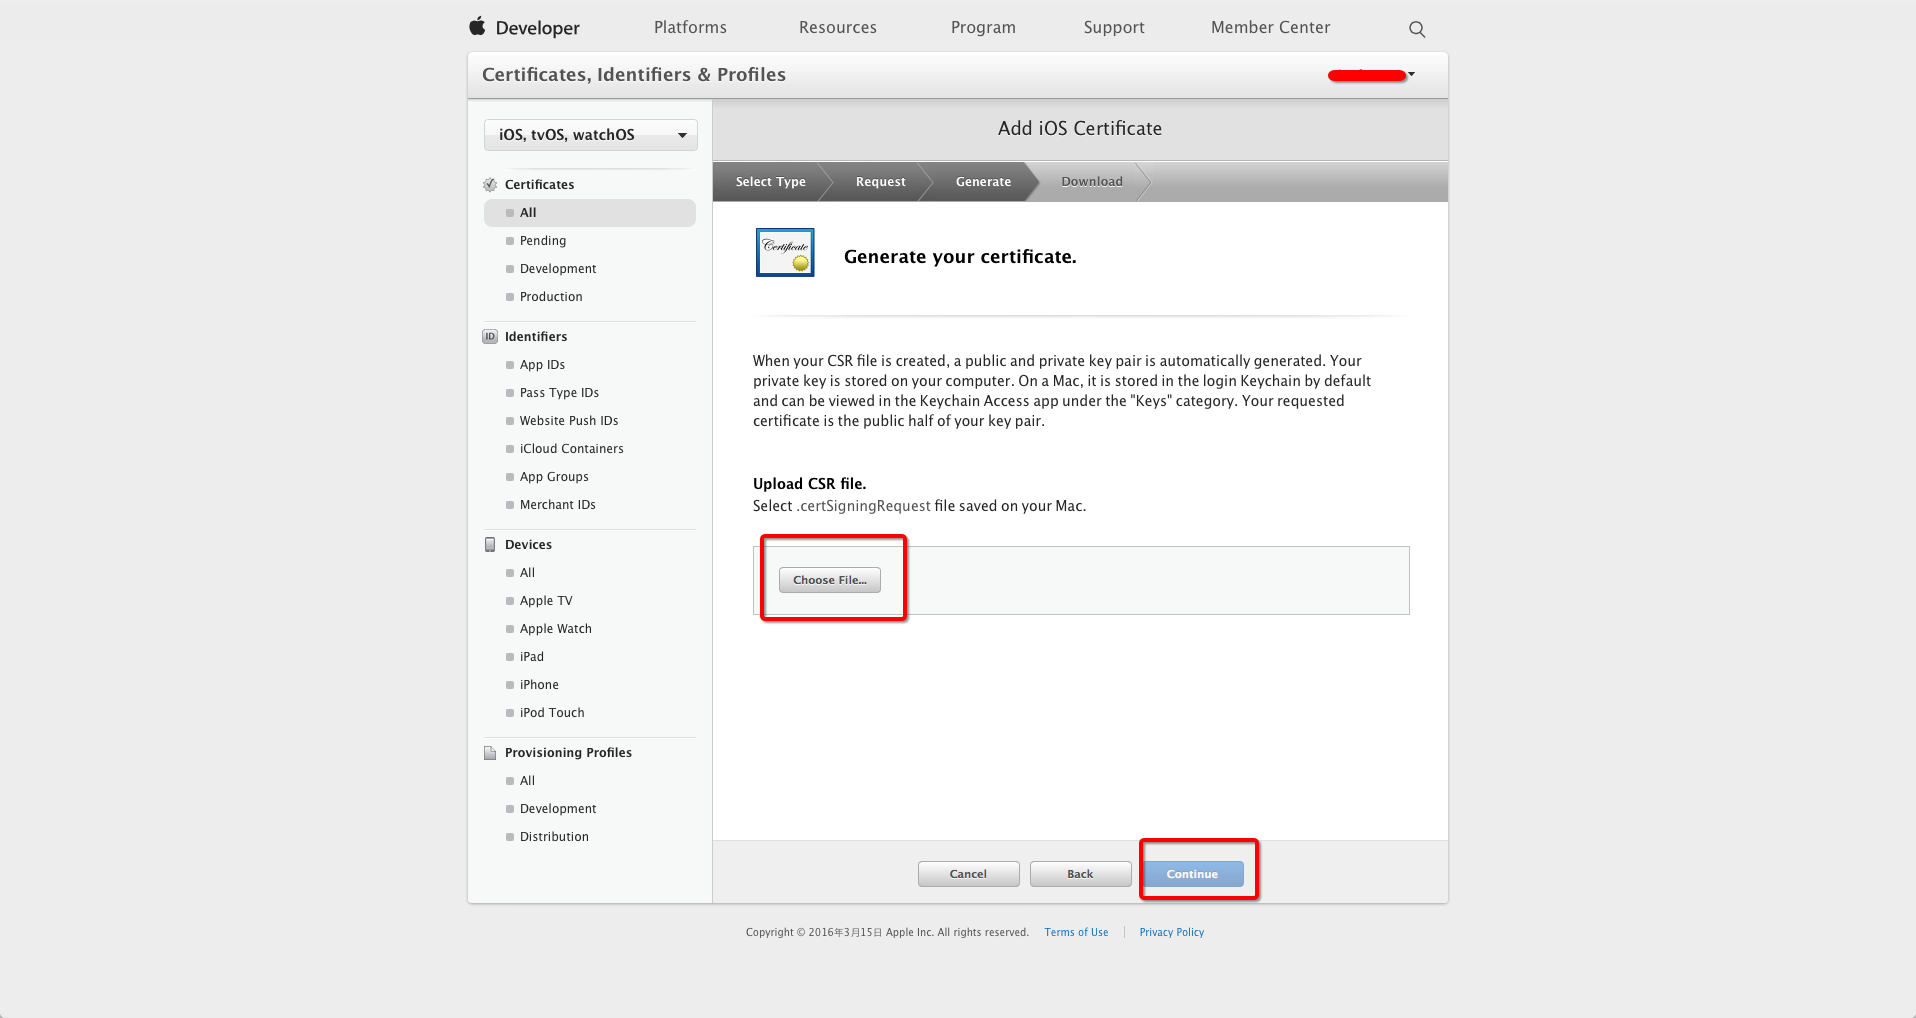The image size is (1916, 1018).
Task: Select Distribution provisioning profiles
Action: click(x=554, y=837)
